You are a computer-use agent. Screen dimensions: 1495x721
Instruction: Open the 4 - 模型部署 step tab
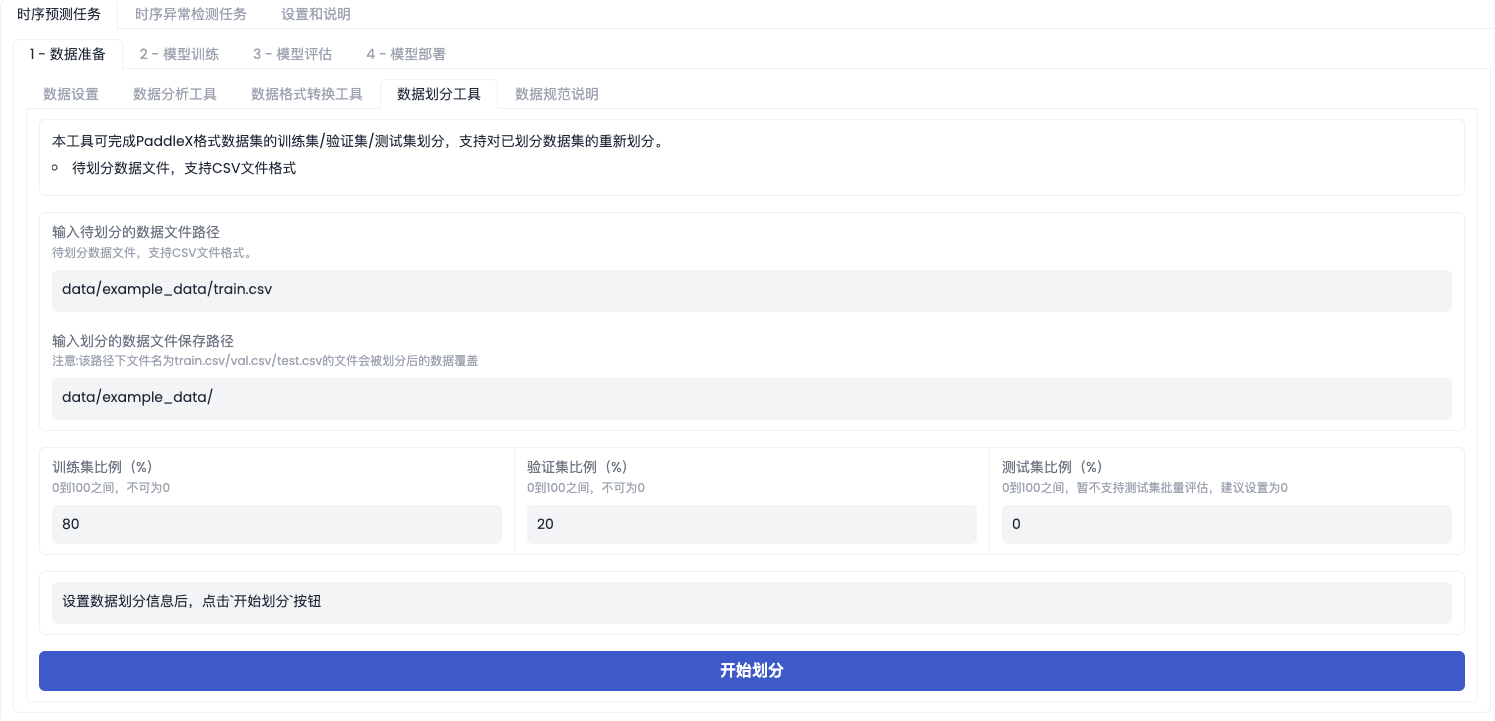point(406,54)
